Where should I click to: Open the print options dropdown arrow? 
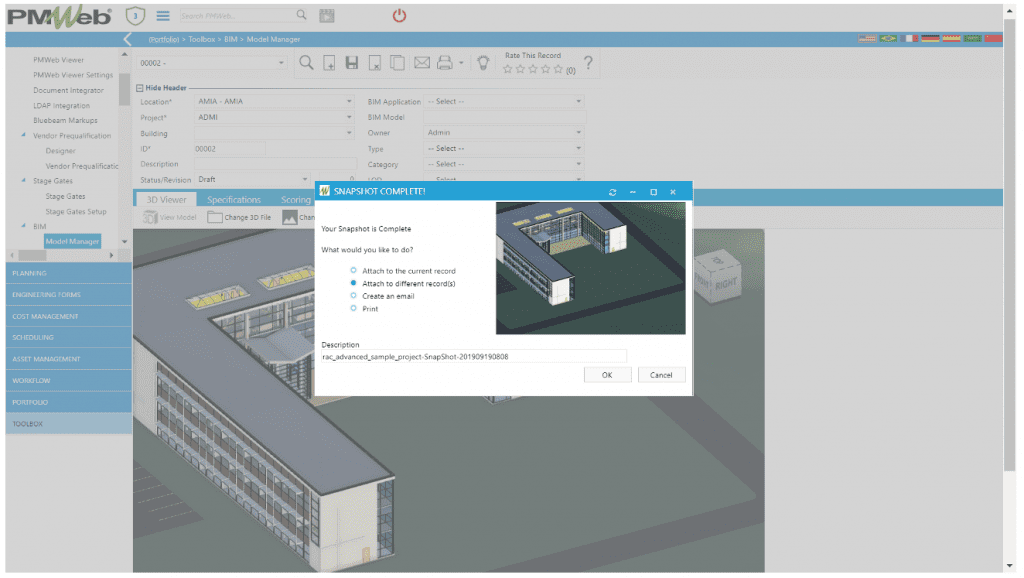pos(461,63)
